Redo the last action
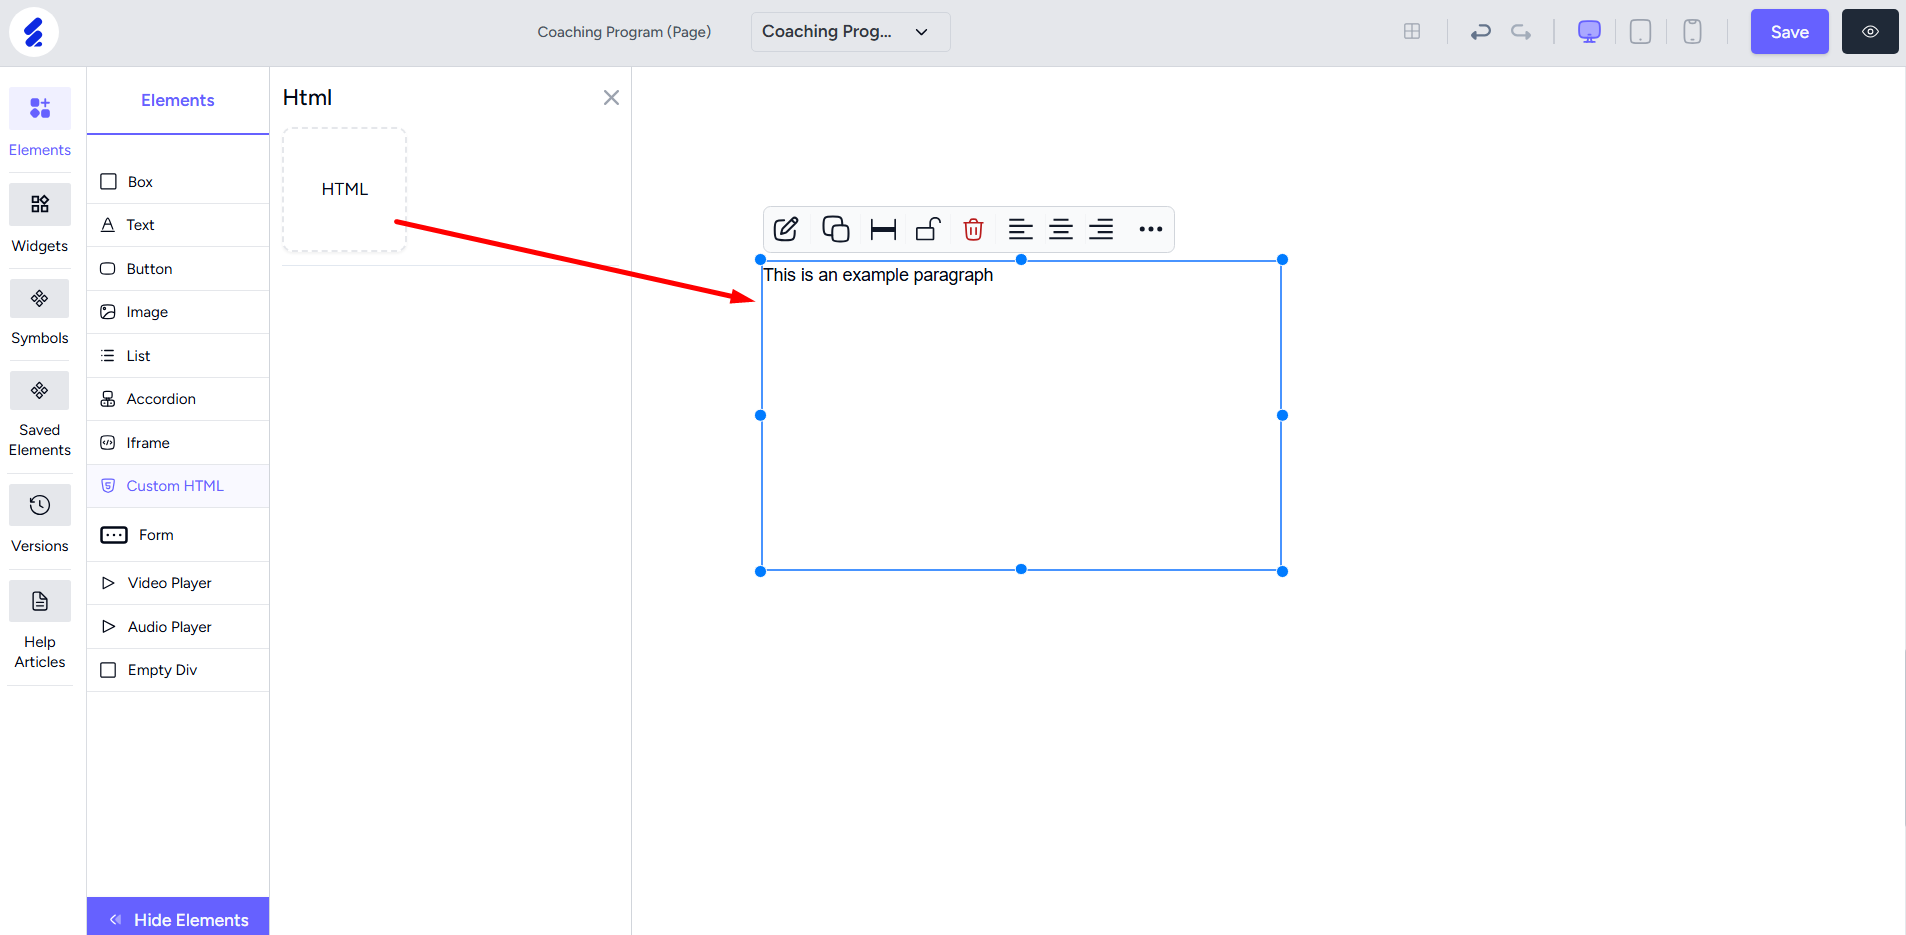 coord(1521,32)
